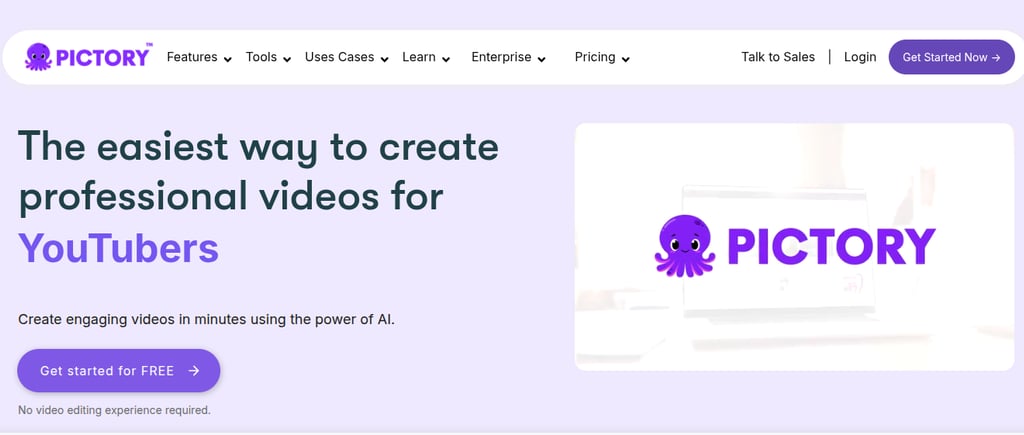Click 'Create engaging videos in minutes' tagline
Image resolution: width=1024 pixels, height=435 pixels.
coord(206,320)
